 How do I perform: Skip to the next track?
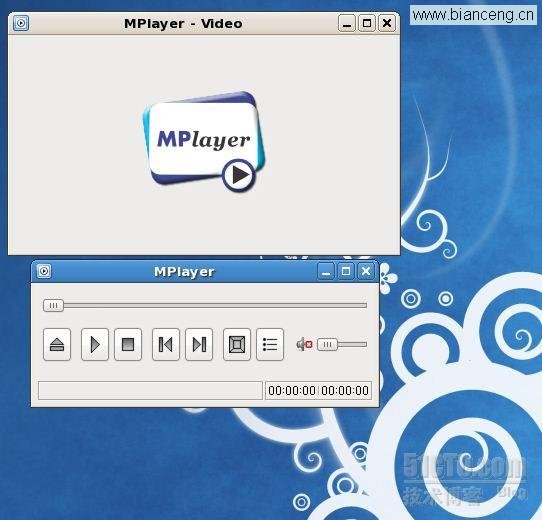pyautogui.click(x=199, y=344)
